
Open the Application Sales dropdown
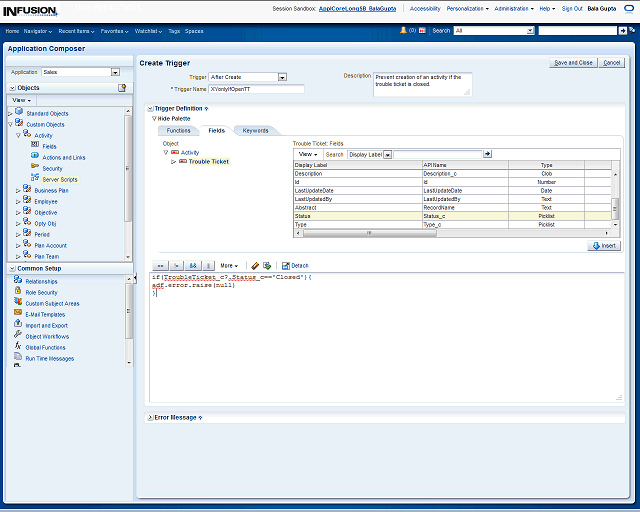115,72
